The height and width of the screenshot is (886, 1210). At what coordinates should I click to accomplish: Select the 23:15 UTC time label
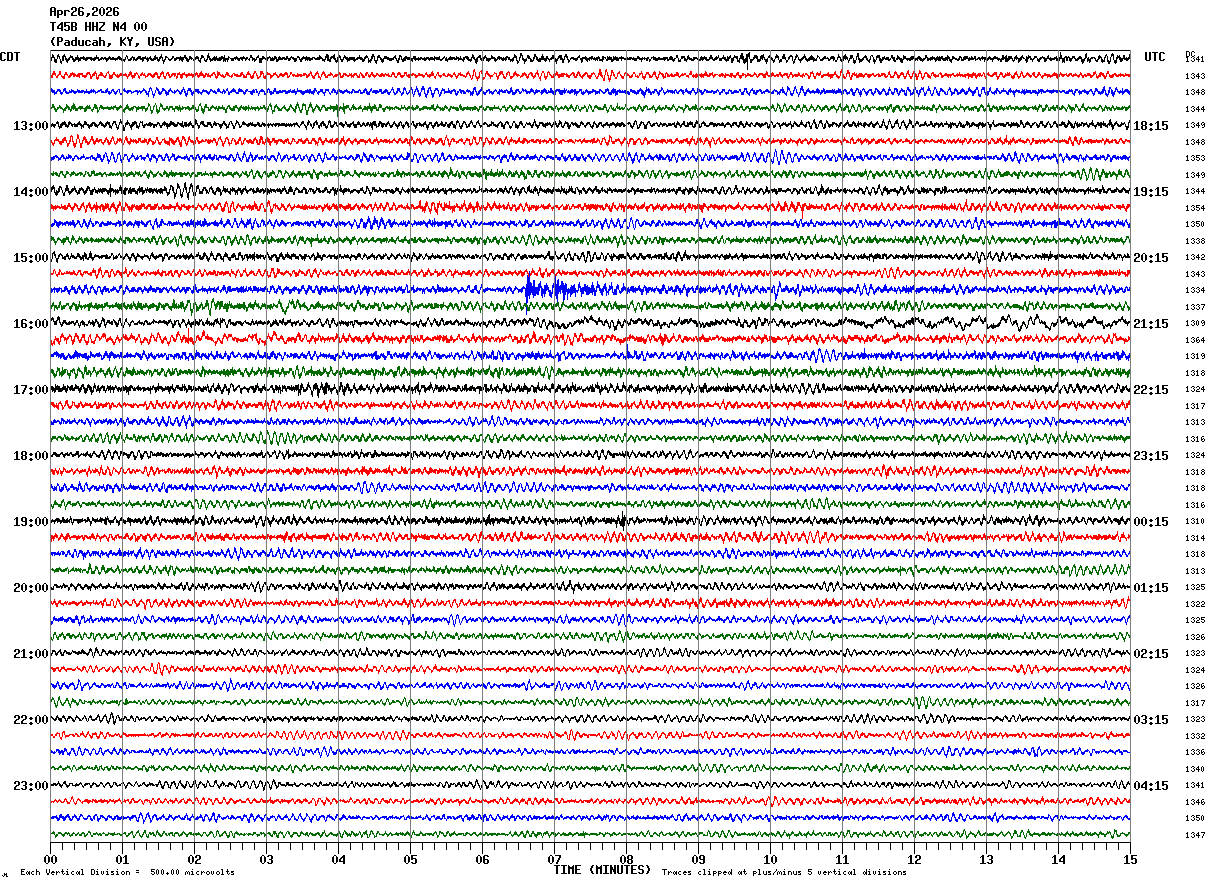[x=1151, y=456]
